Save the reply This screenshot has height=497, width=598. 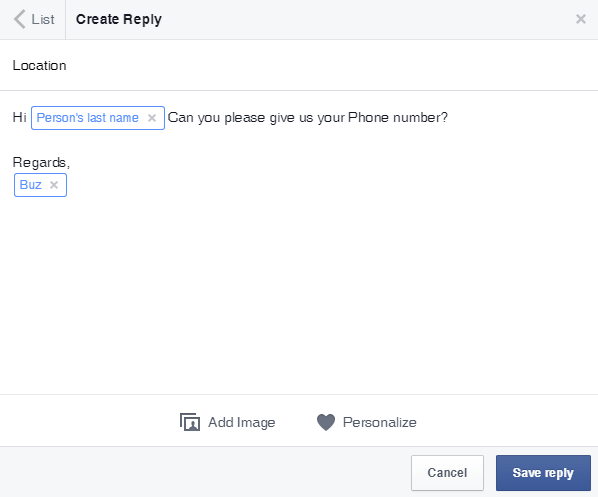(x=543, y=473)
